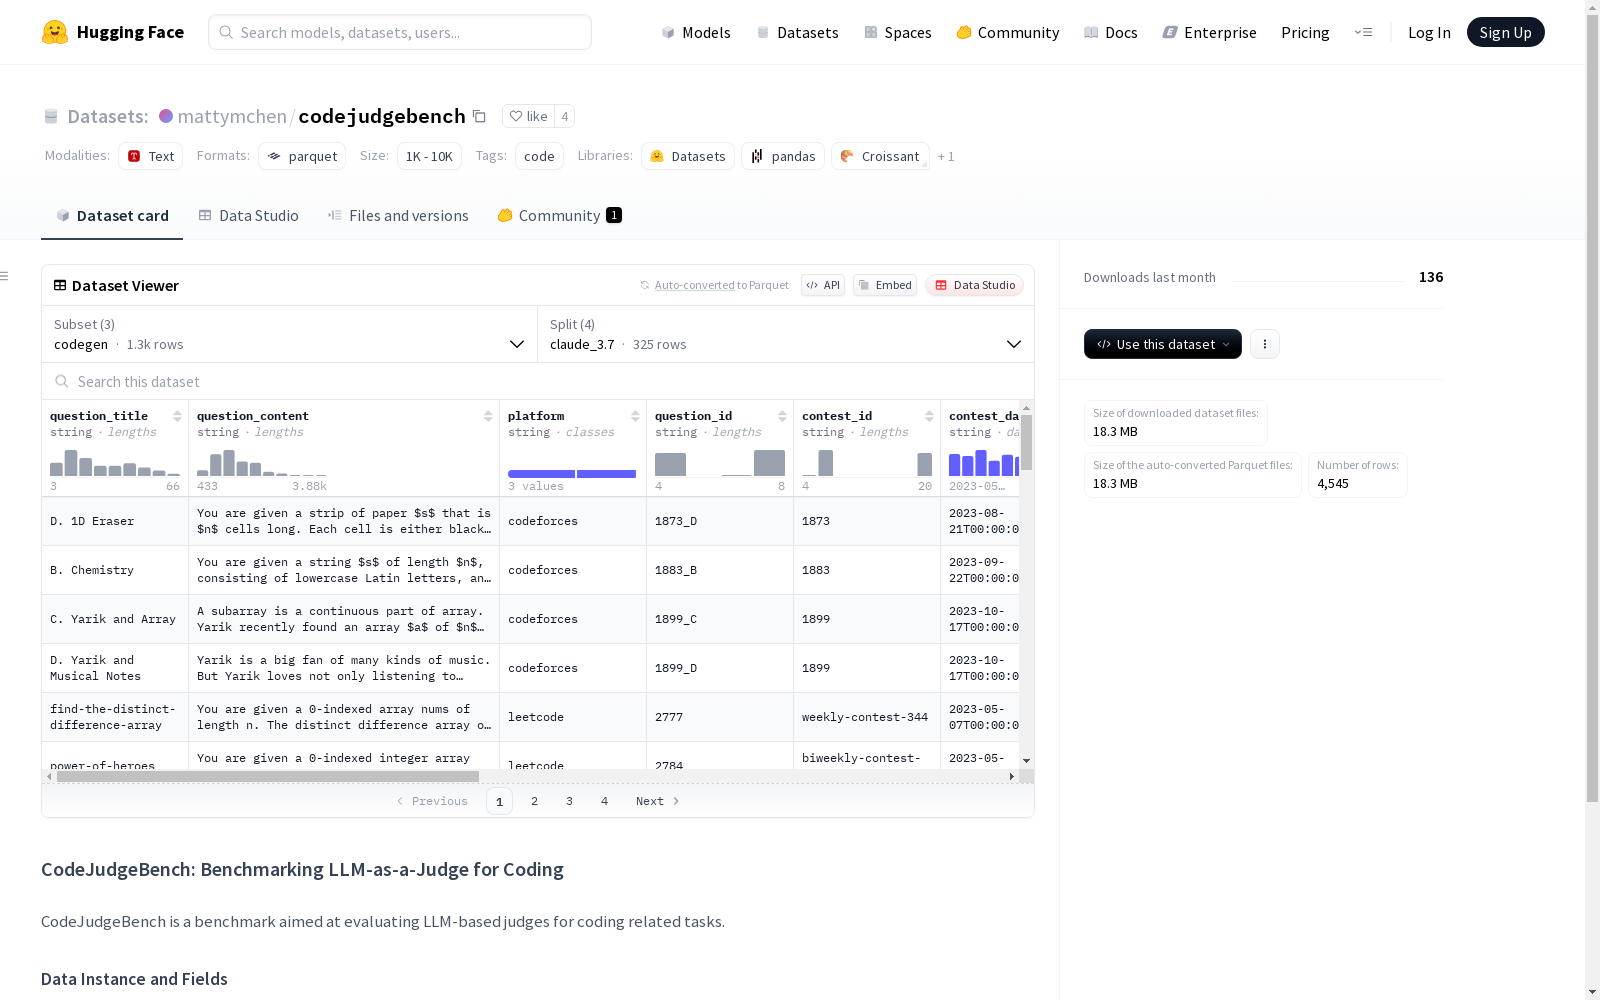Go to page 3 of the table
The image size is (1600, 1000).
[570, 801]
